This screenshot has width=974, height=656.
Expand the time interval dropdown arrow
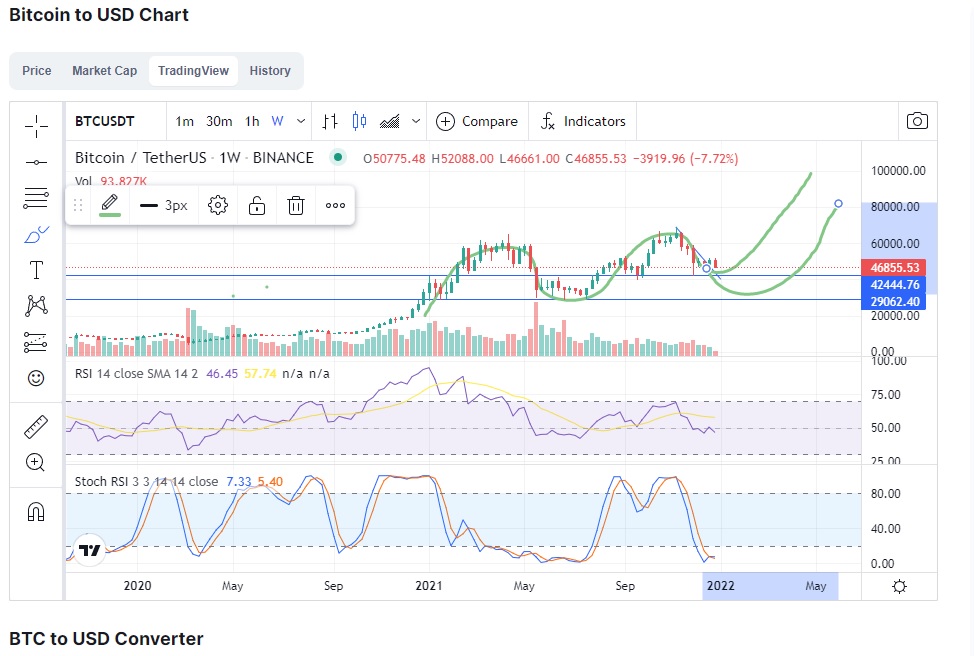coord(301,121)
